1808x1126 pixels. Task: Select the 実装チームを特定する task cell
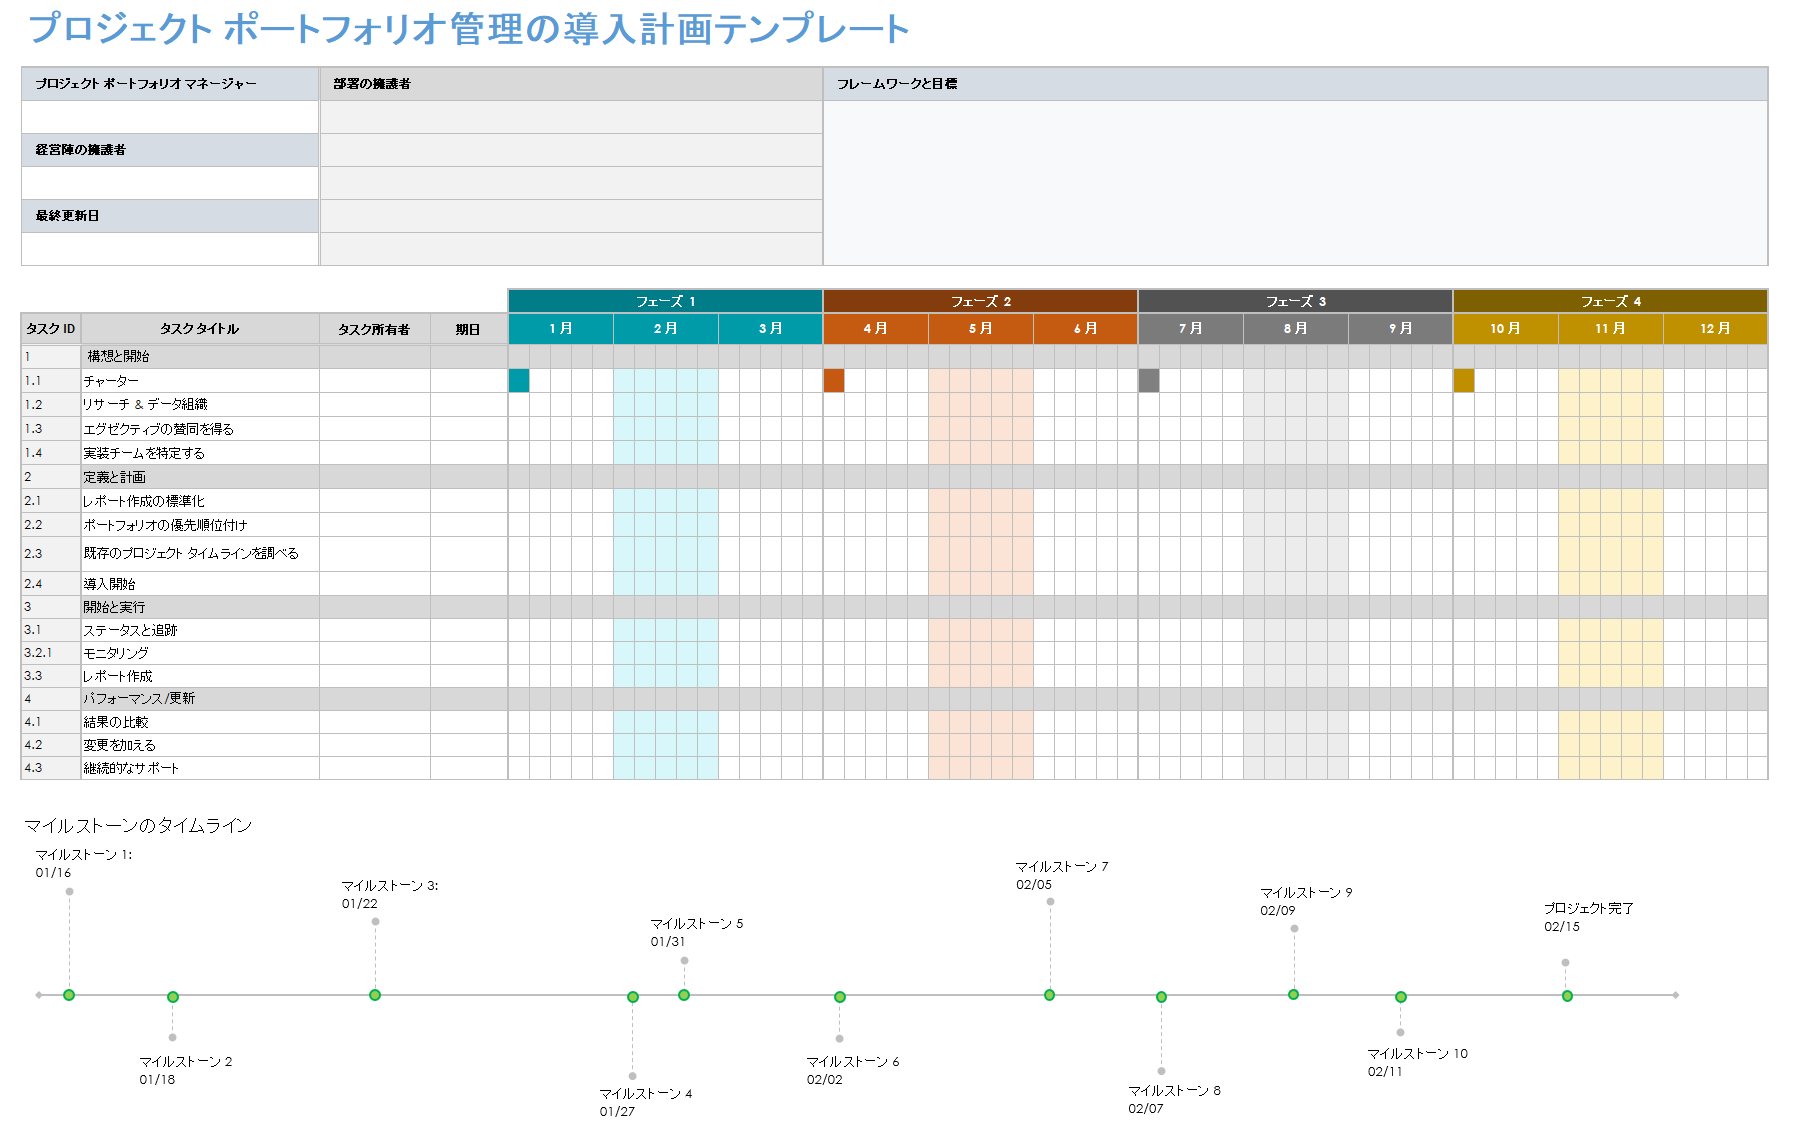click(200, 453)
